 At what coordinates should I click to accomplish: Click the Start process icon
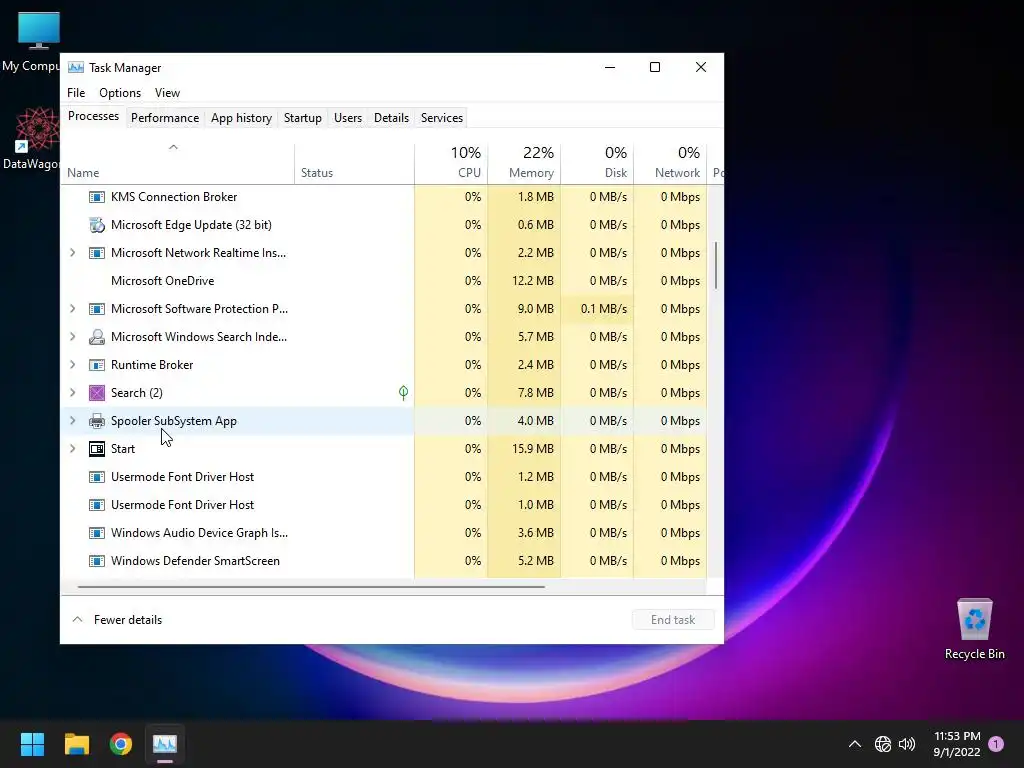coord(97,449)
